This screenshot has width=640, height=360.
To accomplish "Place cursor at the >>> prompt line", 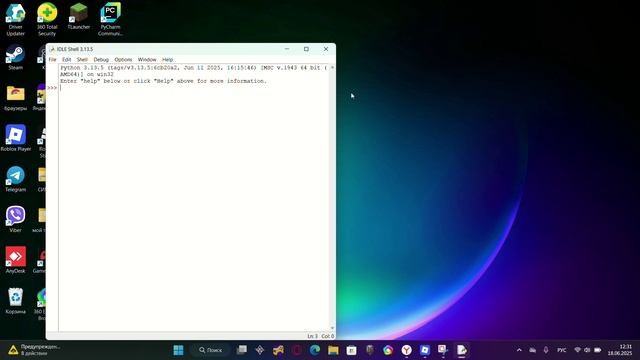I will pyautogui.click(x=194, y=88).
